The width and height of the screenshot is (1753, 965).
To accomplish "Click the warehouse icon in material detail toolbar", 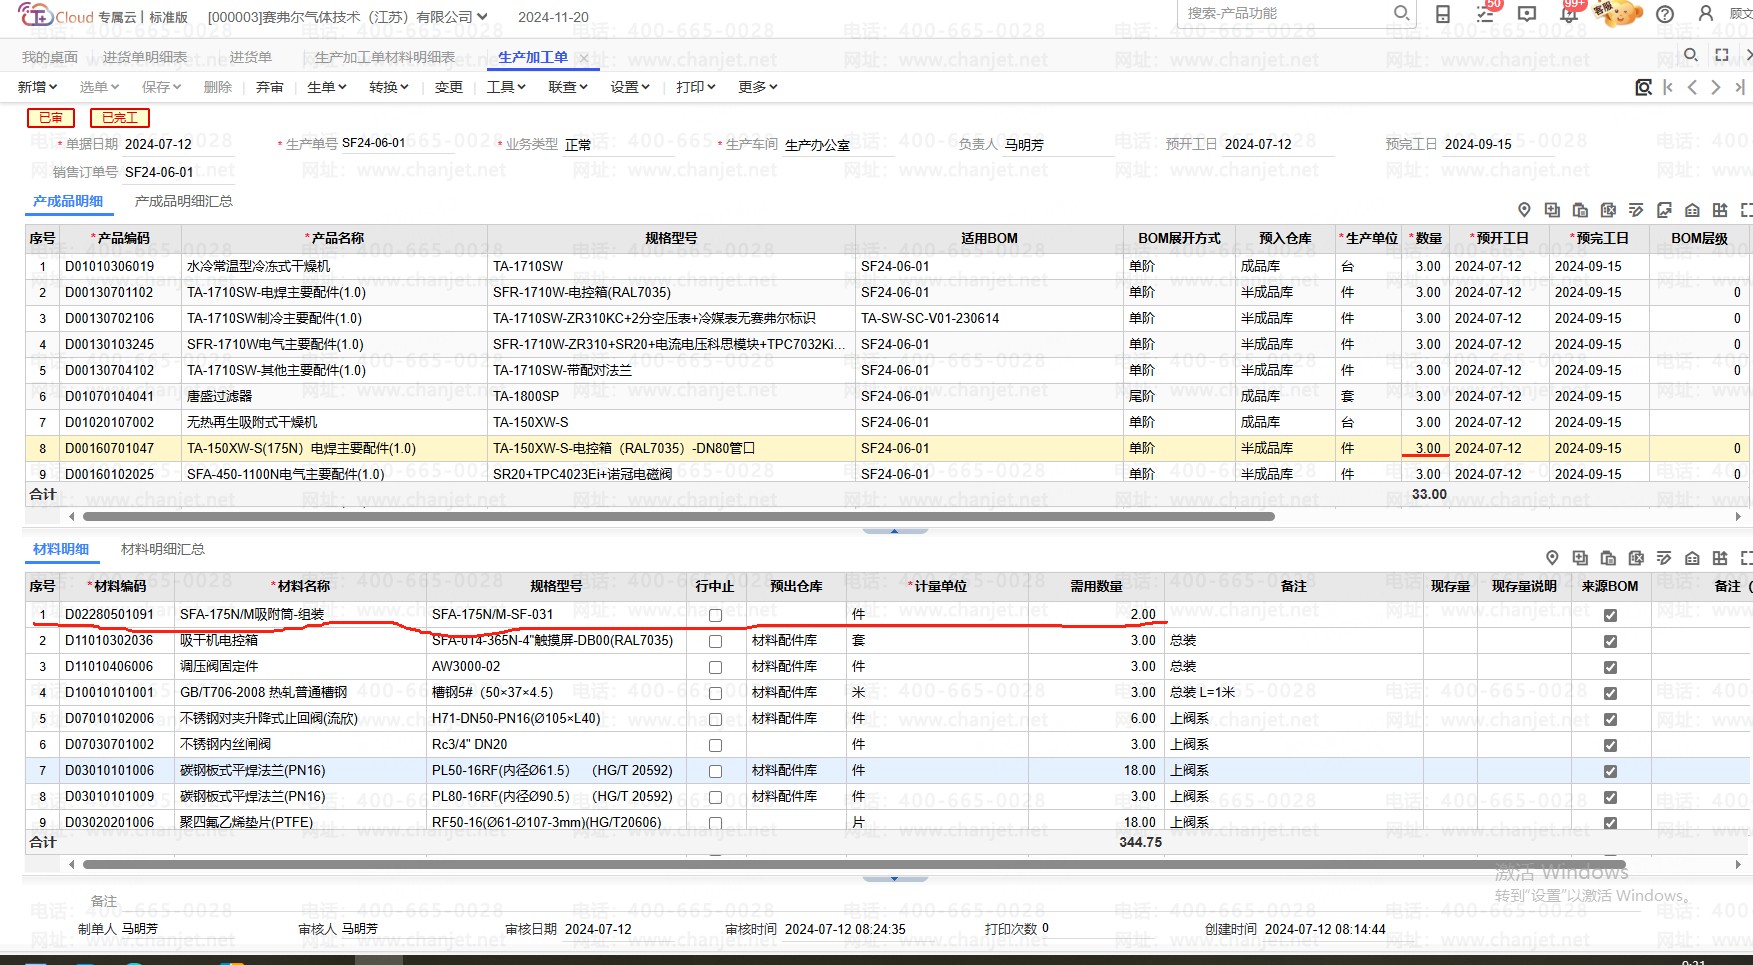I will coord(1692,558).
